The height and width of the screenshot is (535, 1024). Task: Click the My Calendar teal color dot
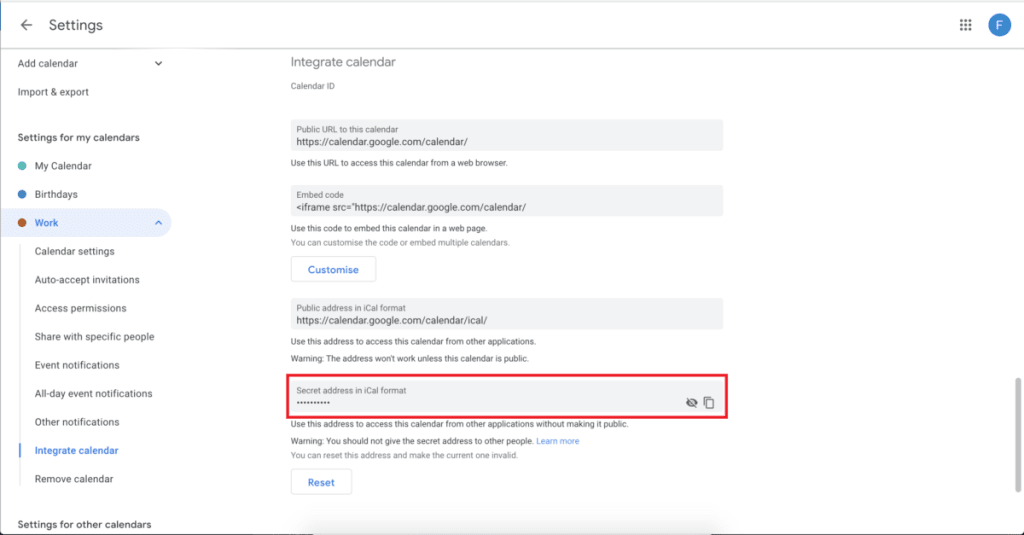[22, 166]
